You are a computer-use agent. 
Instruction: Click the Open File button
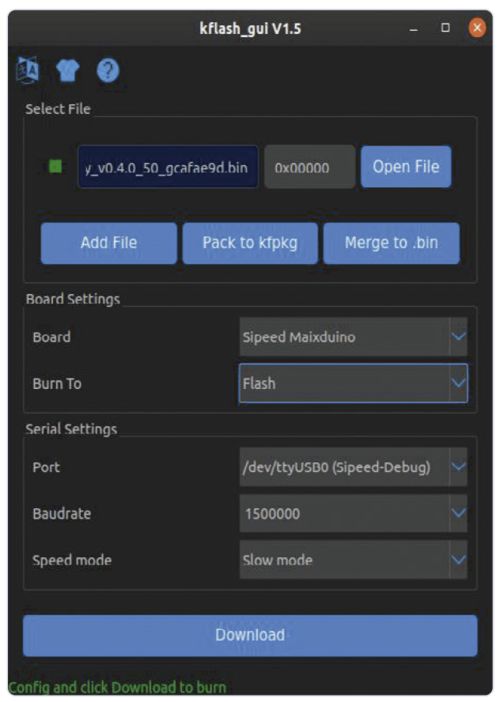(406, 167)
